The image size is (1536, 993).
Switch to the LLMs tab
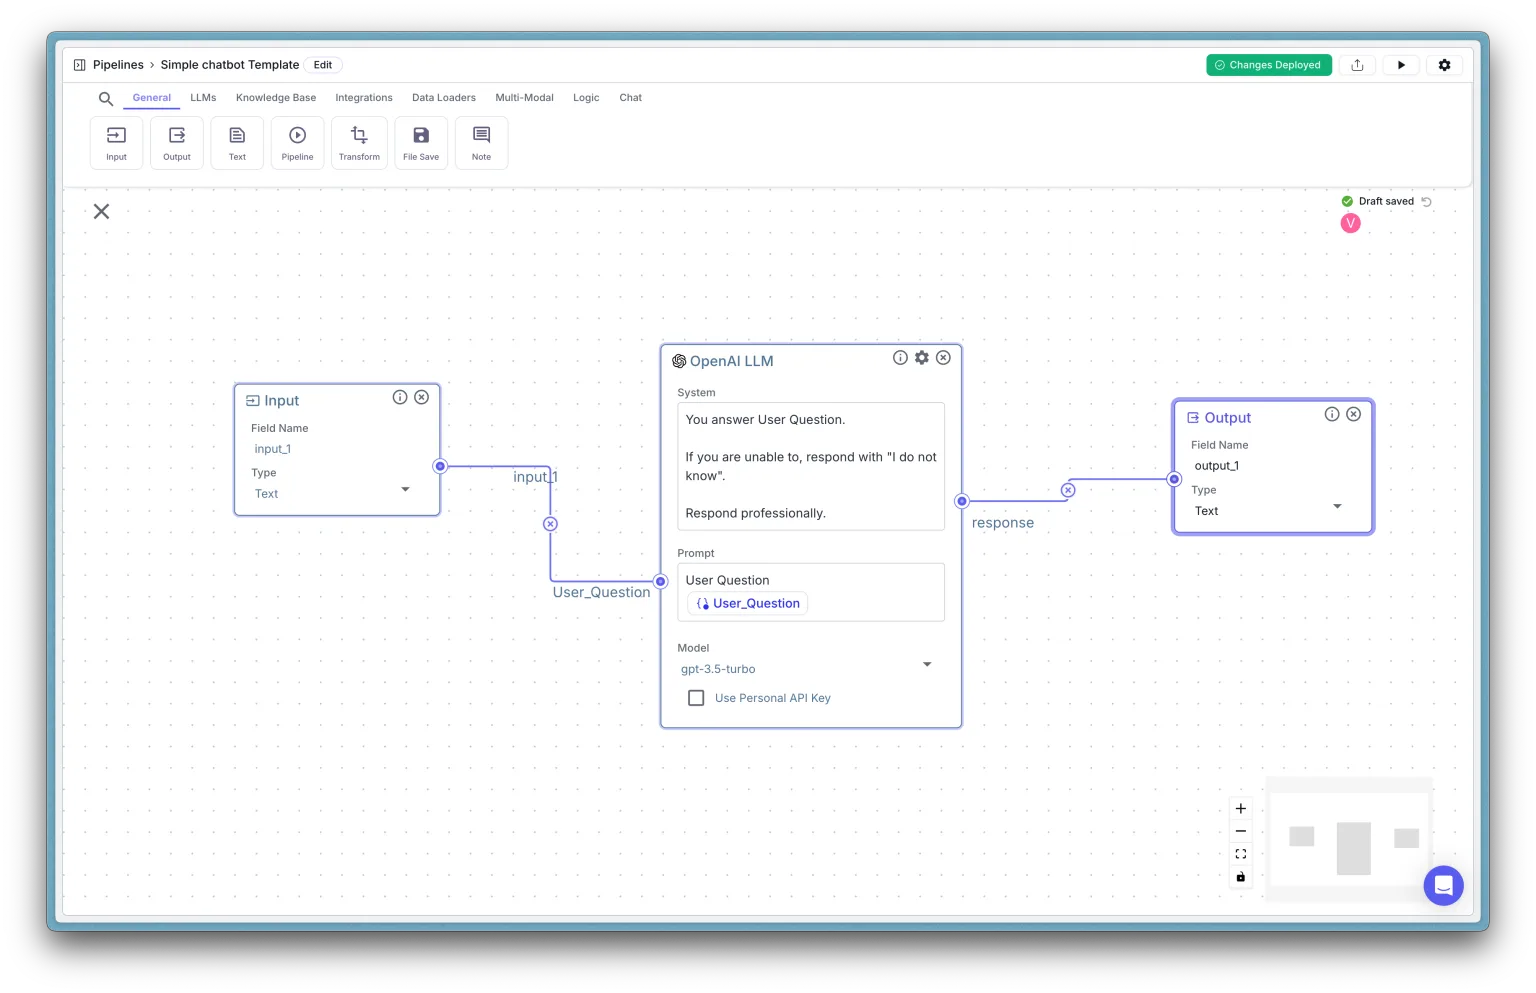[203, 98]
